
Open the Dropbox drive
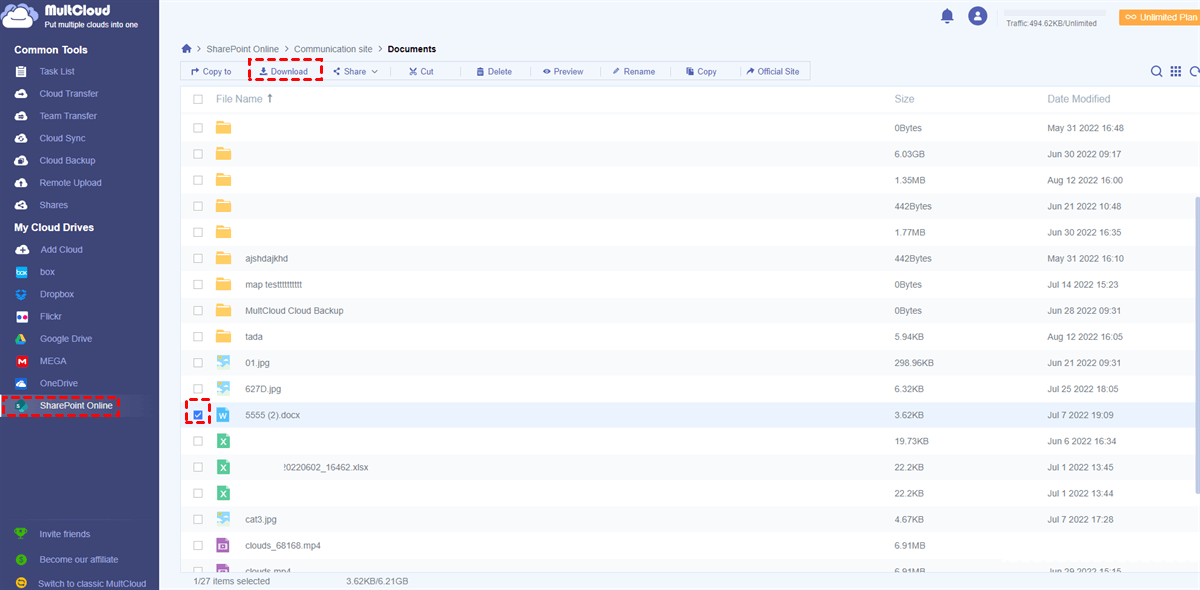click(57, 294)
